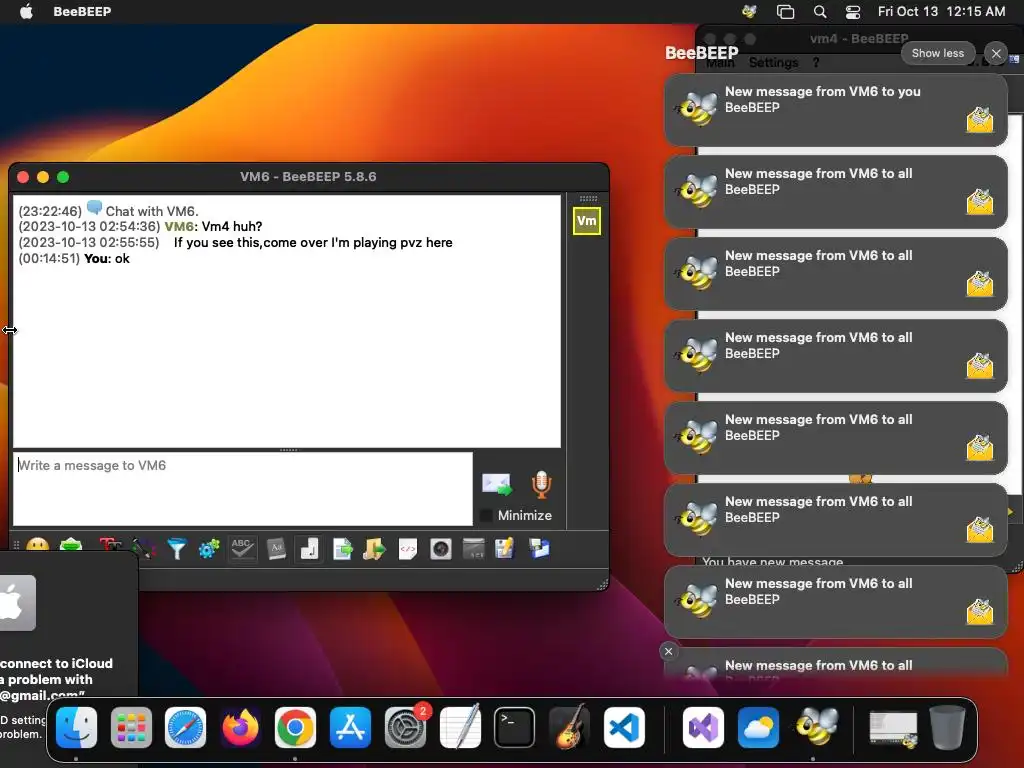The height and width of the screenshot is (768, 1024).
Task: Launch Firefox from the Dock
Action: tap(240, 727)
